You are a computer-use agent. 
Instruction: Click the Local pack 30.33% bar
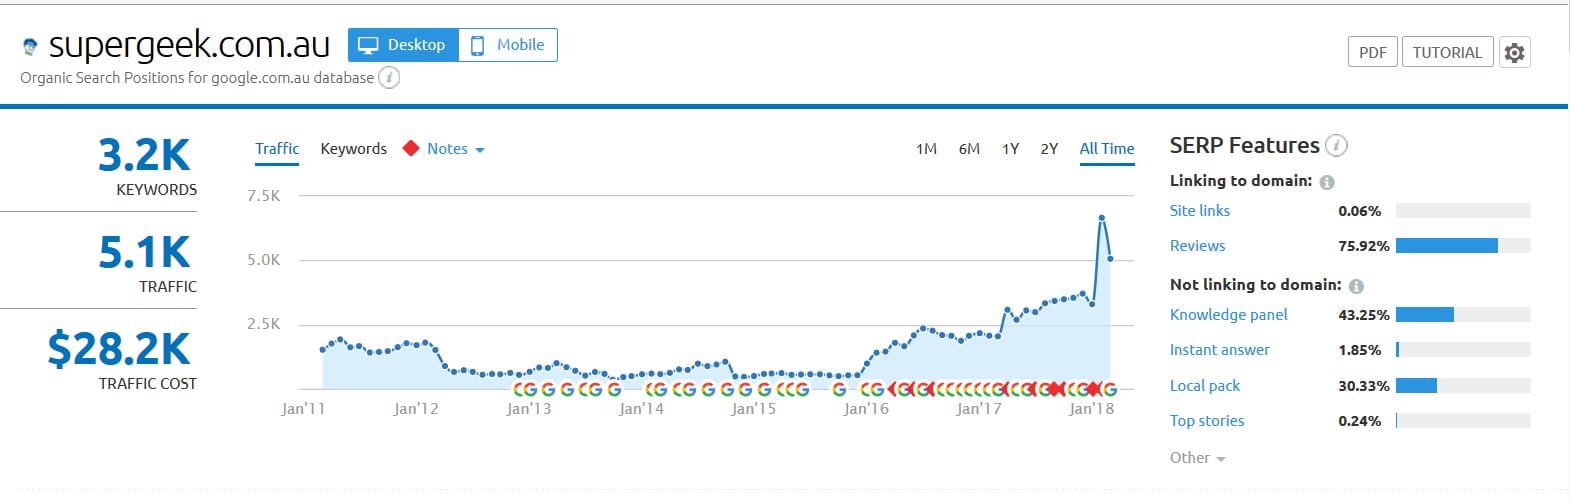click(1463, 386)
